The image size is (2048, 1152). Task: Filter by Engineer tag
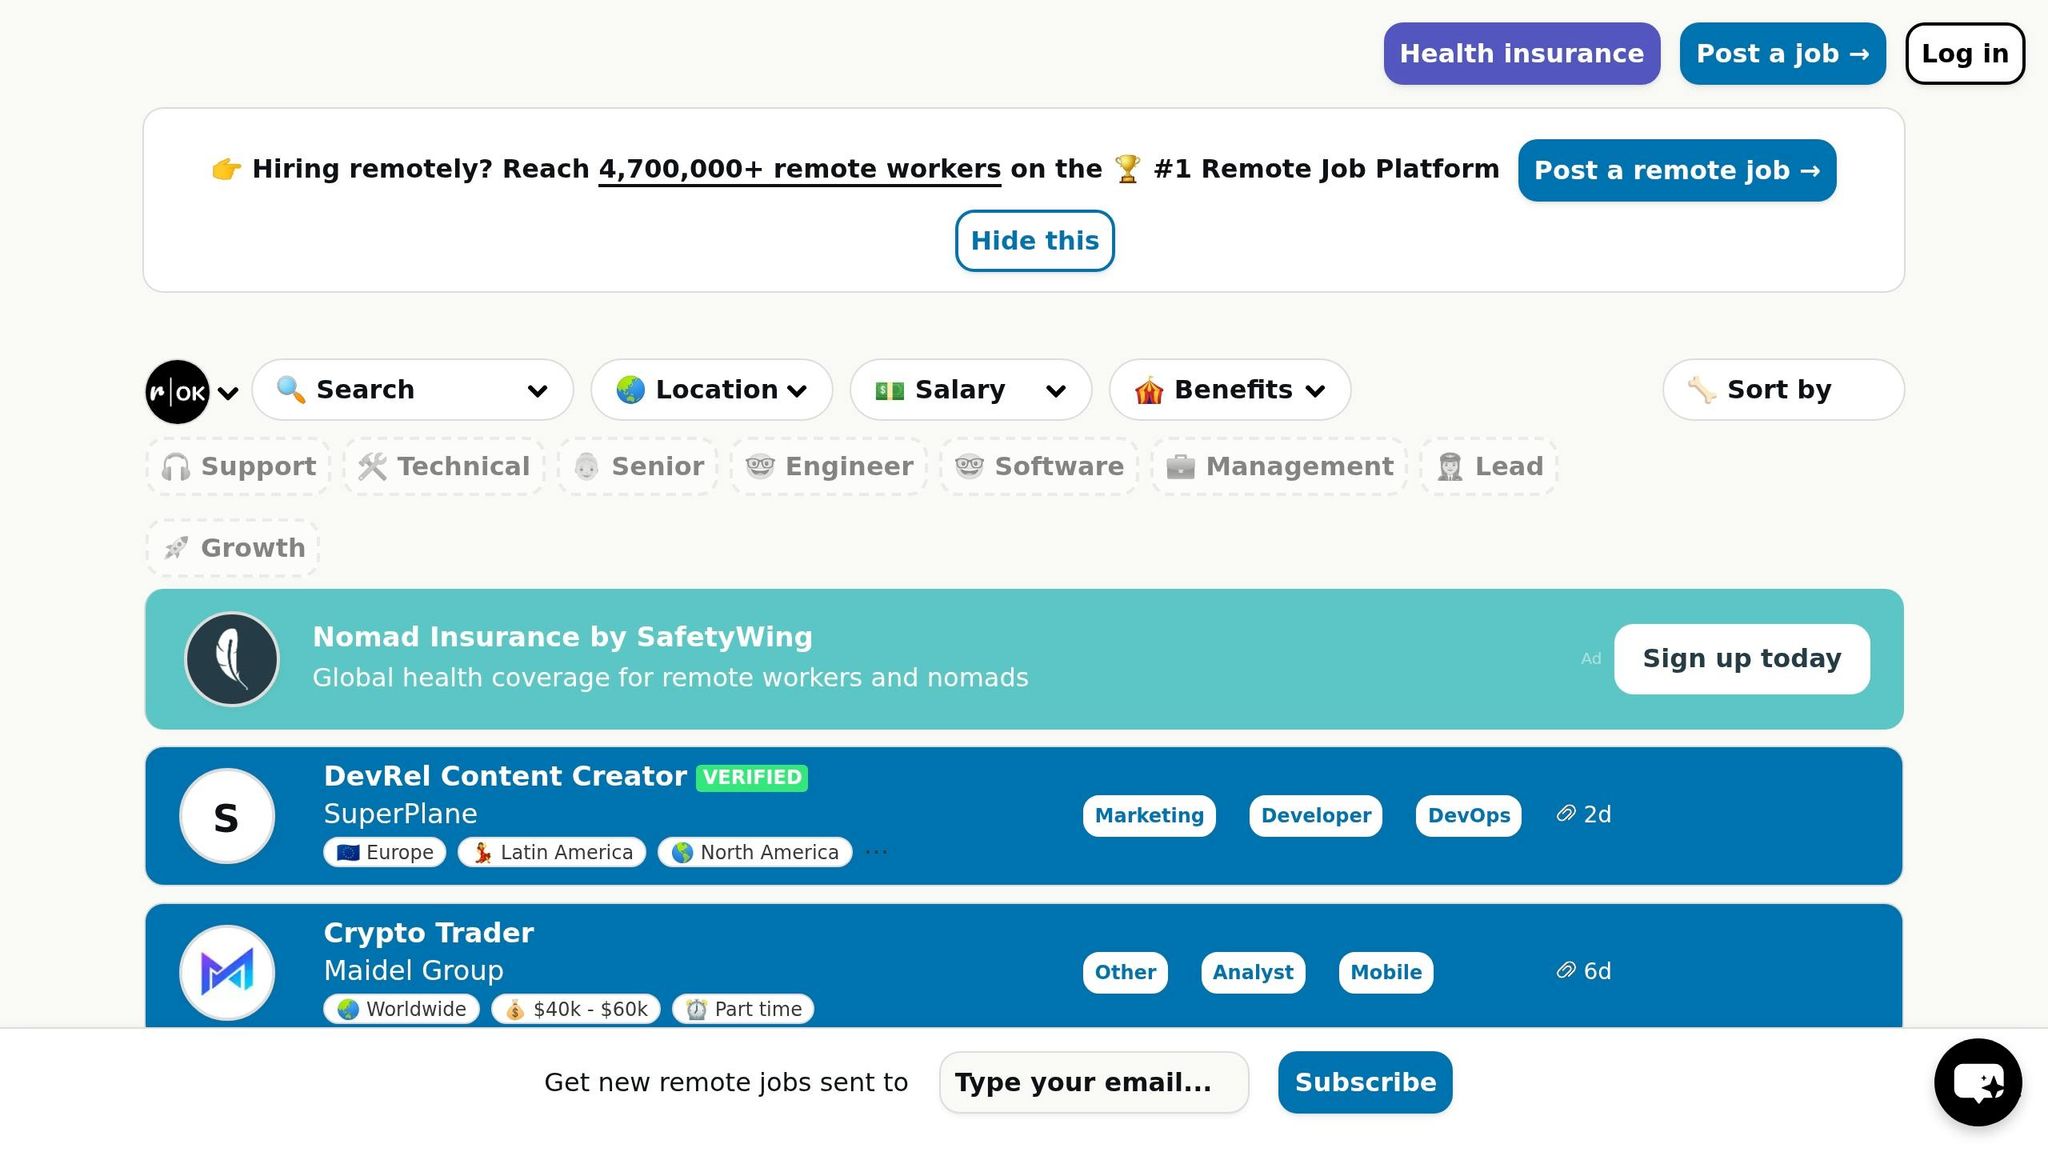point(829,466)
